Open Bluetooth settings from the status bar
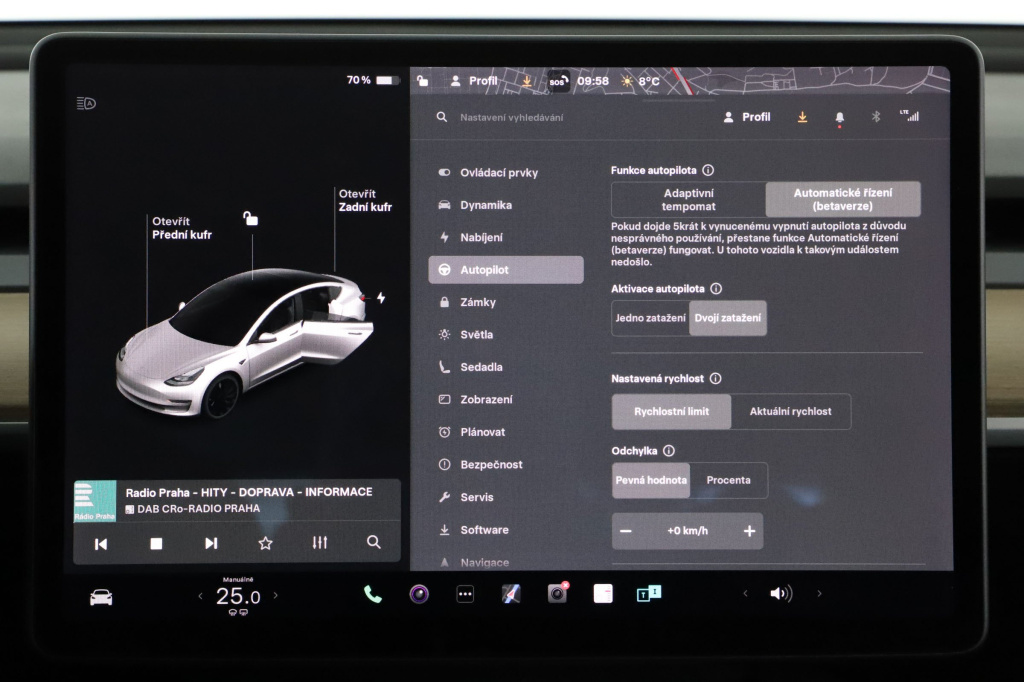The height and width of the screenshot is (682, 1024). [875, 117]
